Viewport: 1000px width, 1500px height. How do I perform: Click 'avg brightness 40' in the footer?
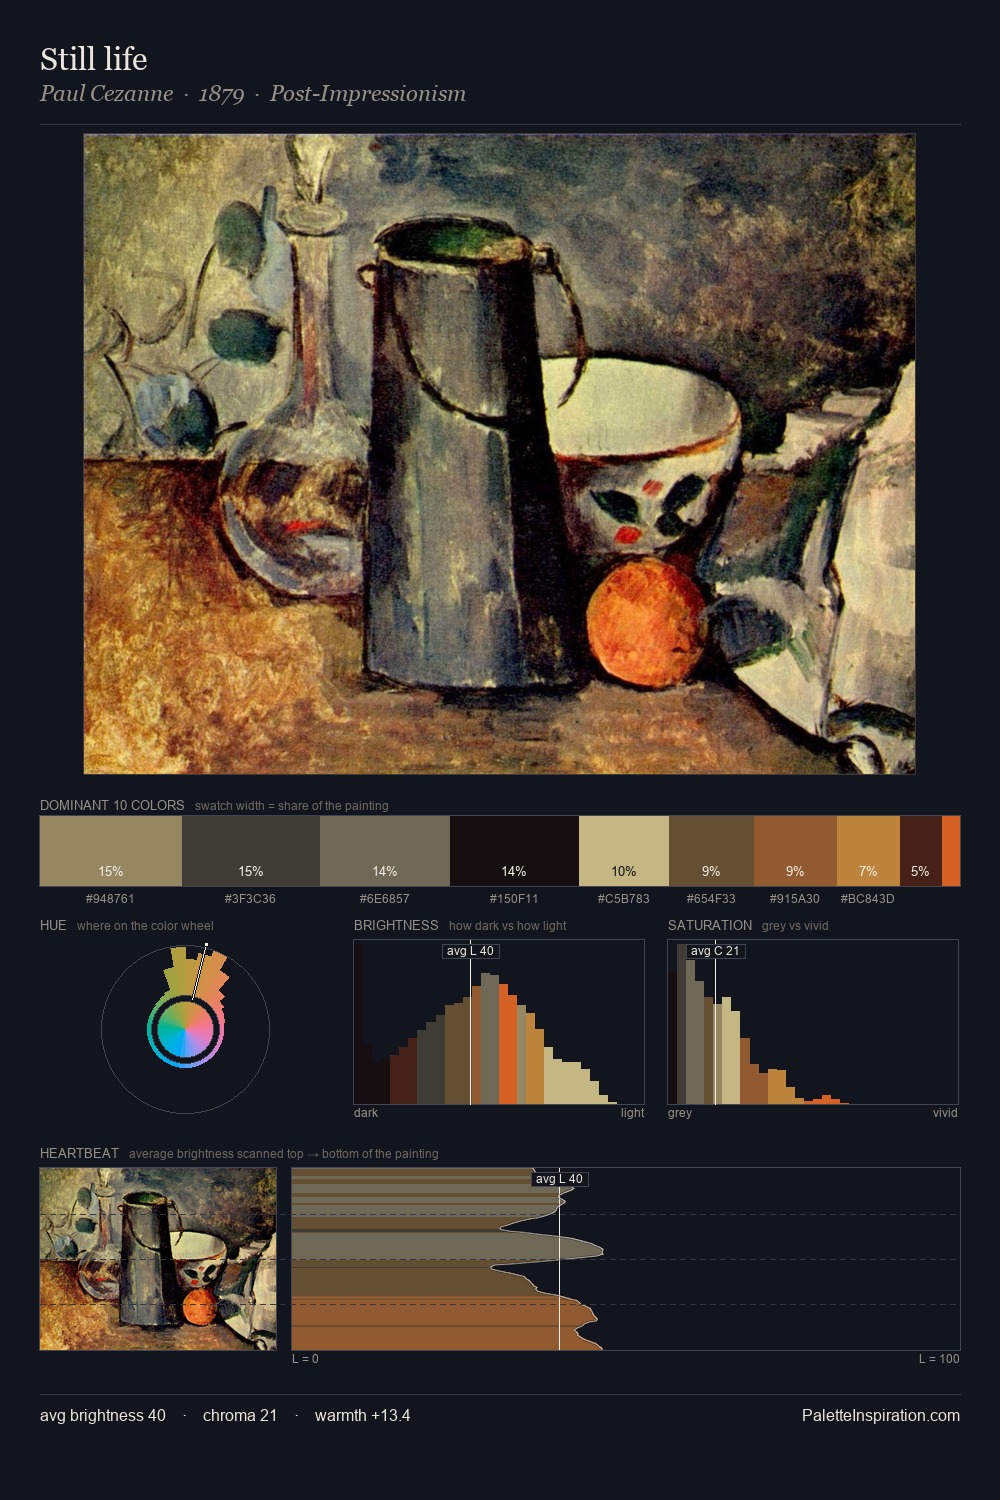click(x=103, y=1416)
